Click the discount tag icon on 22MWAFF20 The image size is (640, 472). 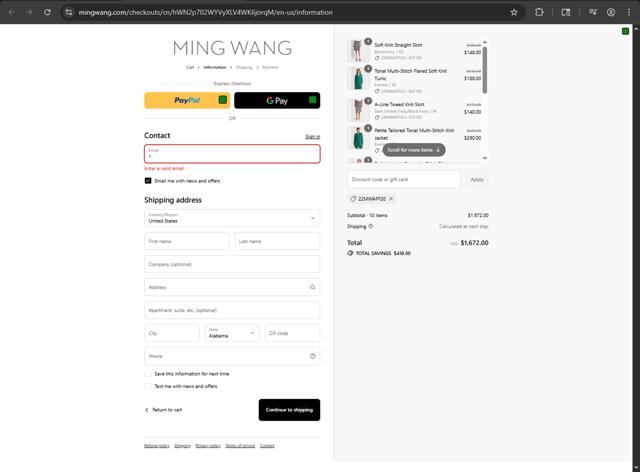[x=353, y=199]
